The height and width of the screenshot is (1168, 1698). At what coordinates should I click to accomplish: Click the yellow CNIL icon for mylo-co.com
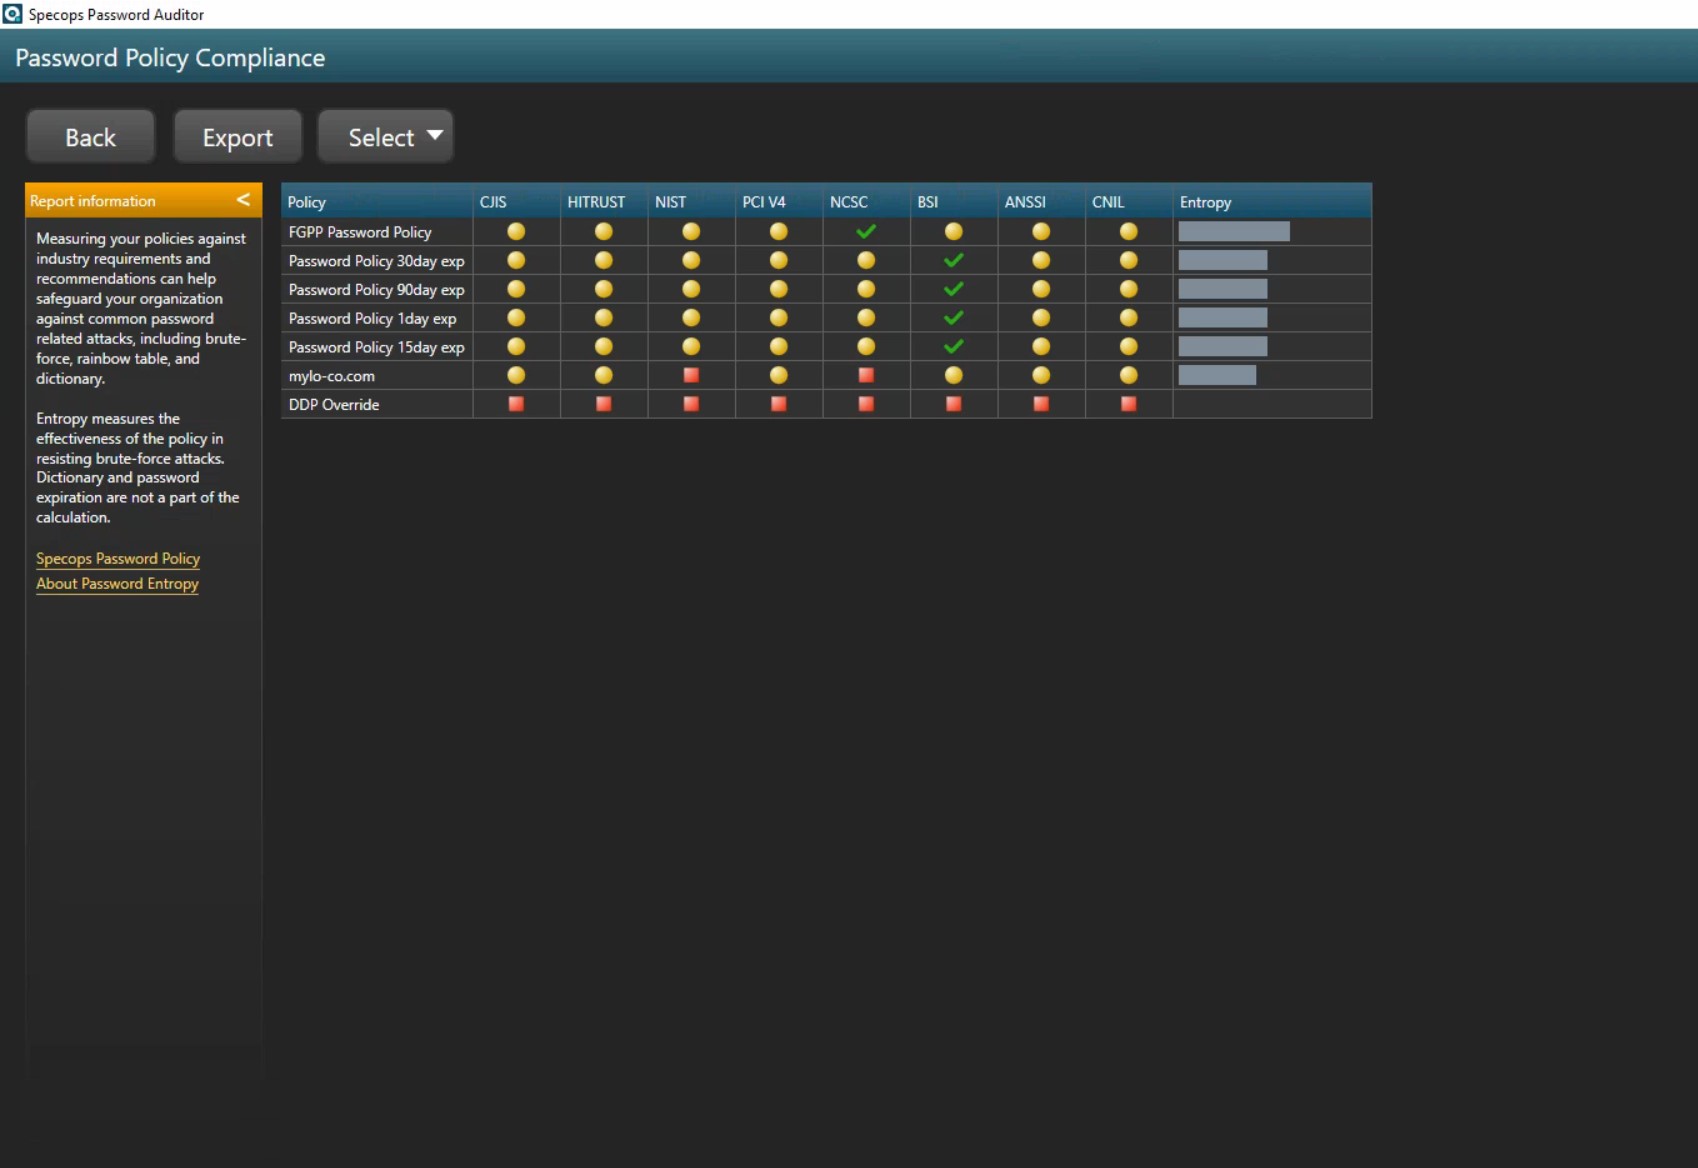(1129, 375)
